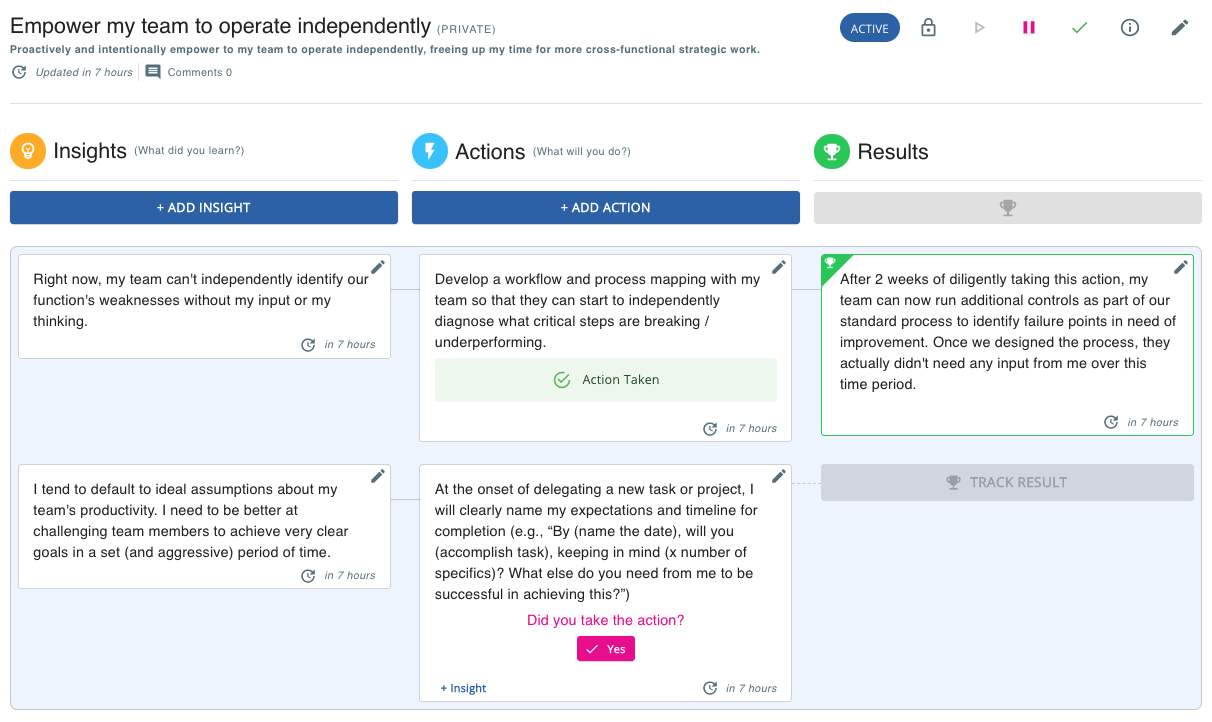Edit the goal title with pencil icon
This screenshot has width=1212, height=722.
[x=1180, y=28]
